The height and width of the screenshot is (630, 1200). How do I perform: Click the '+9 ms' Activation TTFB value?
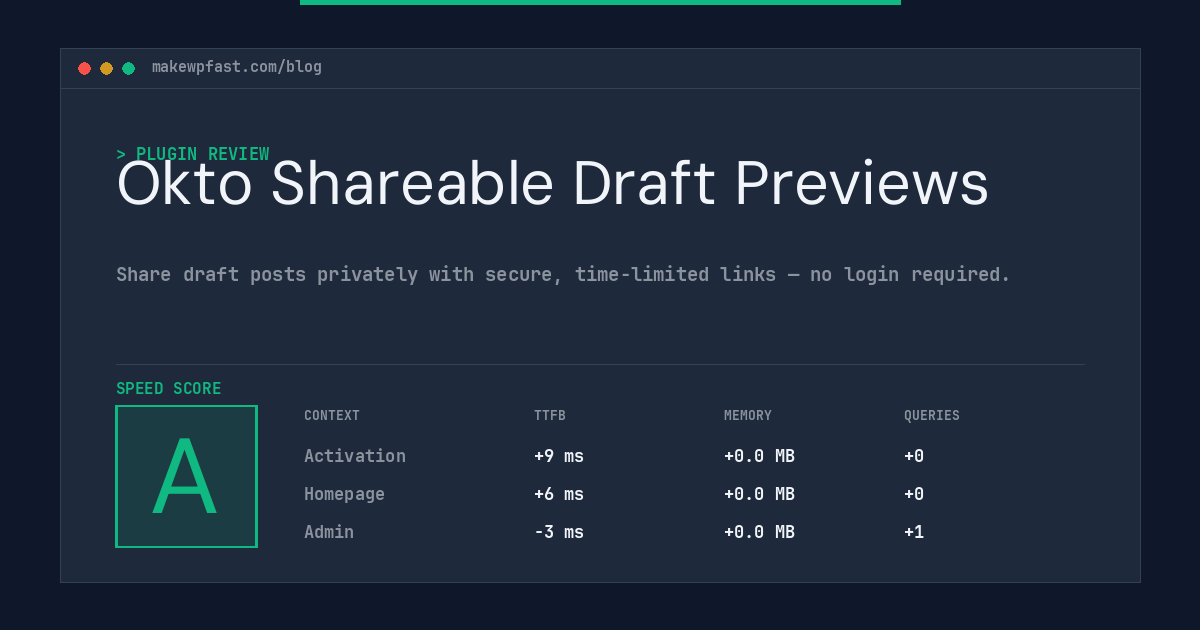(559, 456)
